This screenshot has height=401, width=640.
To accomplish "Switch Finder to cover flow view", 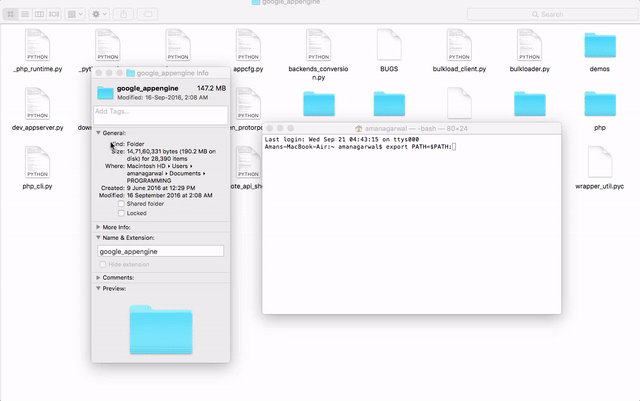I will coord(54,14).
